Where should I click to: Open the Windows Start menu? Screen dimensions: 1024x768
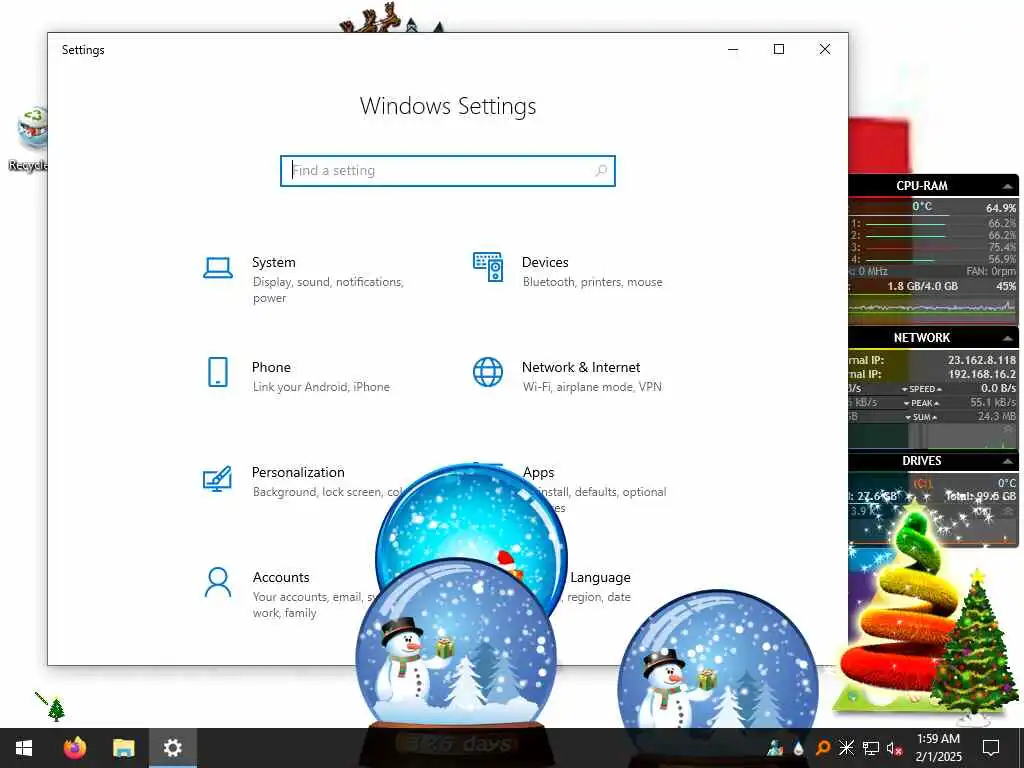[24, 748]
